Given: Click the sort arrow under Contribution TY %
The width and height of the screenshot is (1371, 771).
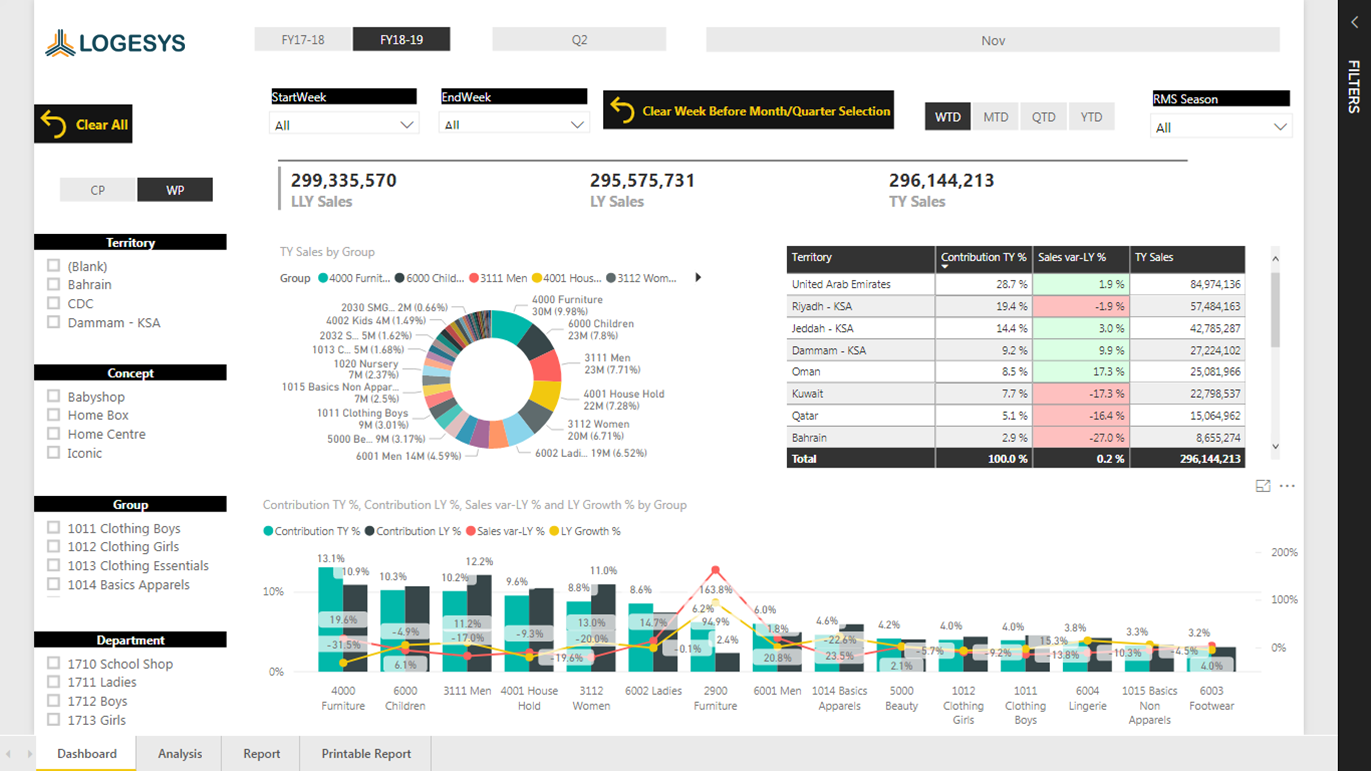Looking at the screenshot, I should [x=945, y=267].
